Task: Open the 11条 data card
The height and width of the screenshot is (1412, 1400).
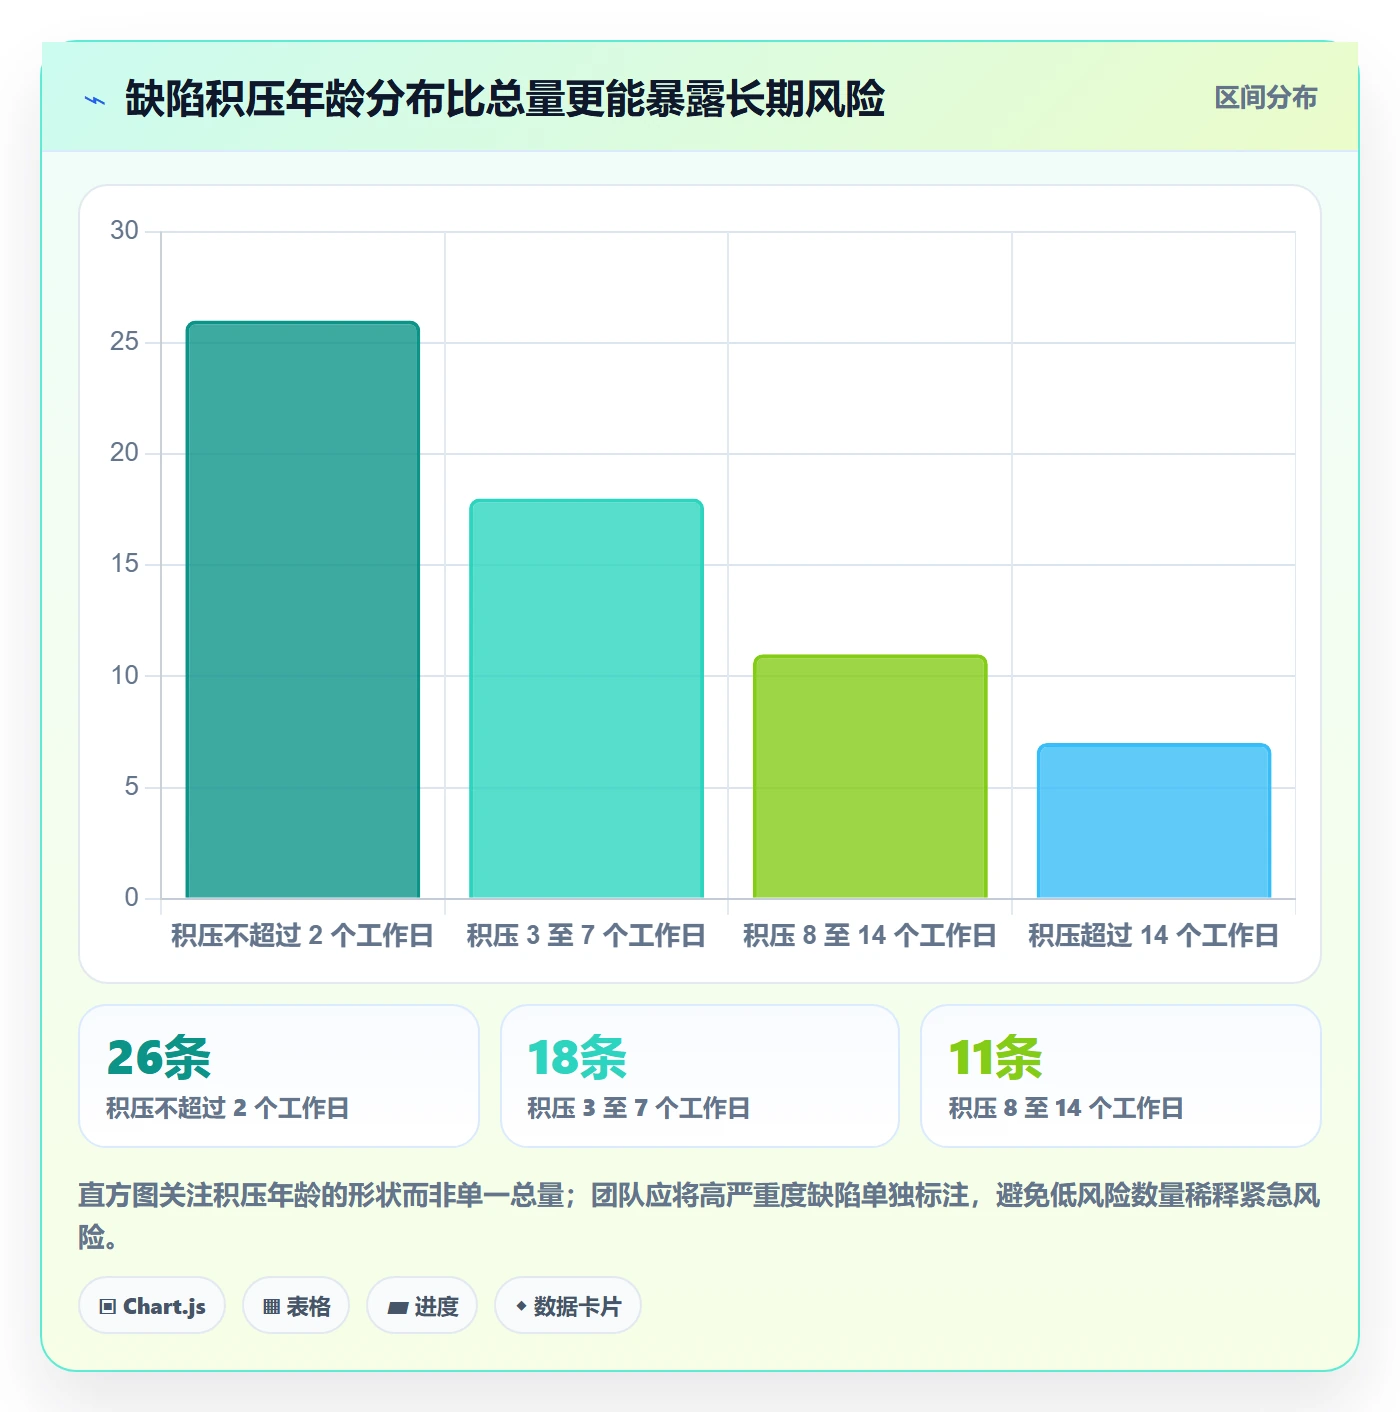Action: (1121, 1076)
